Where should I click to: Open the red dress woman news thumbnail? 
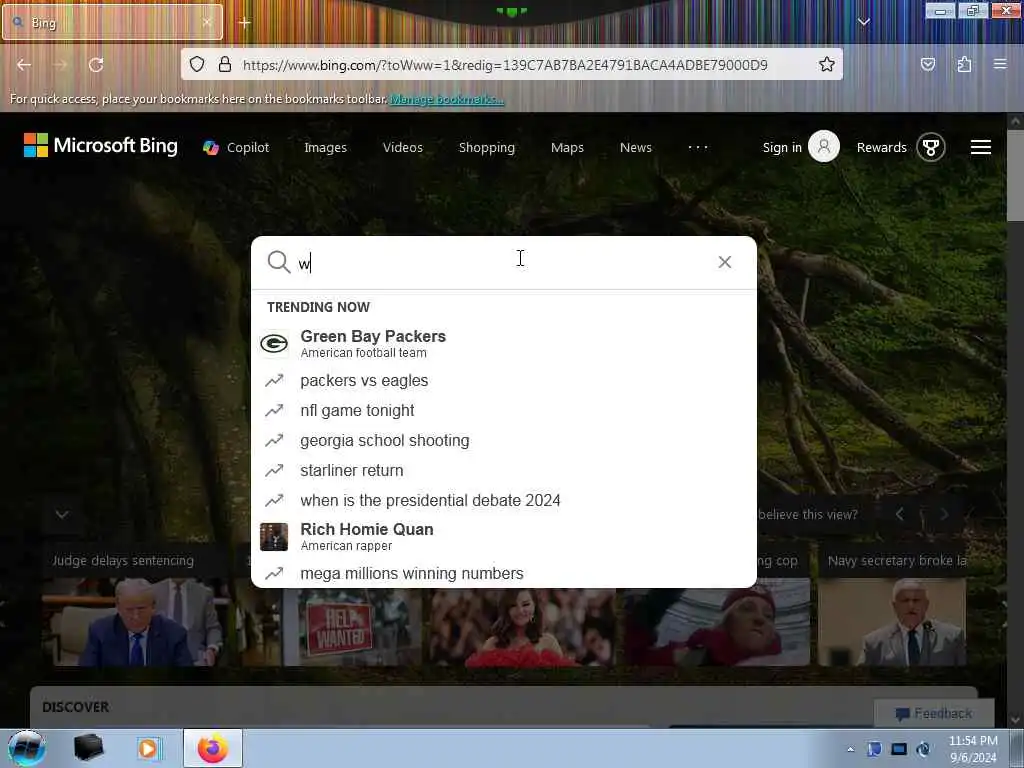[x=520, y=627]
